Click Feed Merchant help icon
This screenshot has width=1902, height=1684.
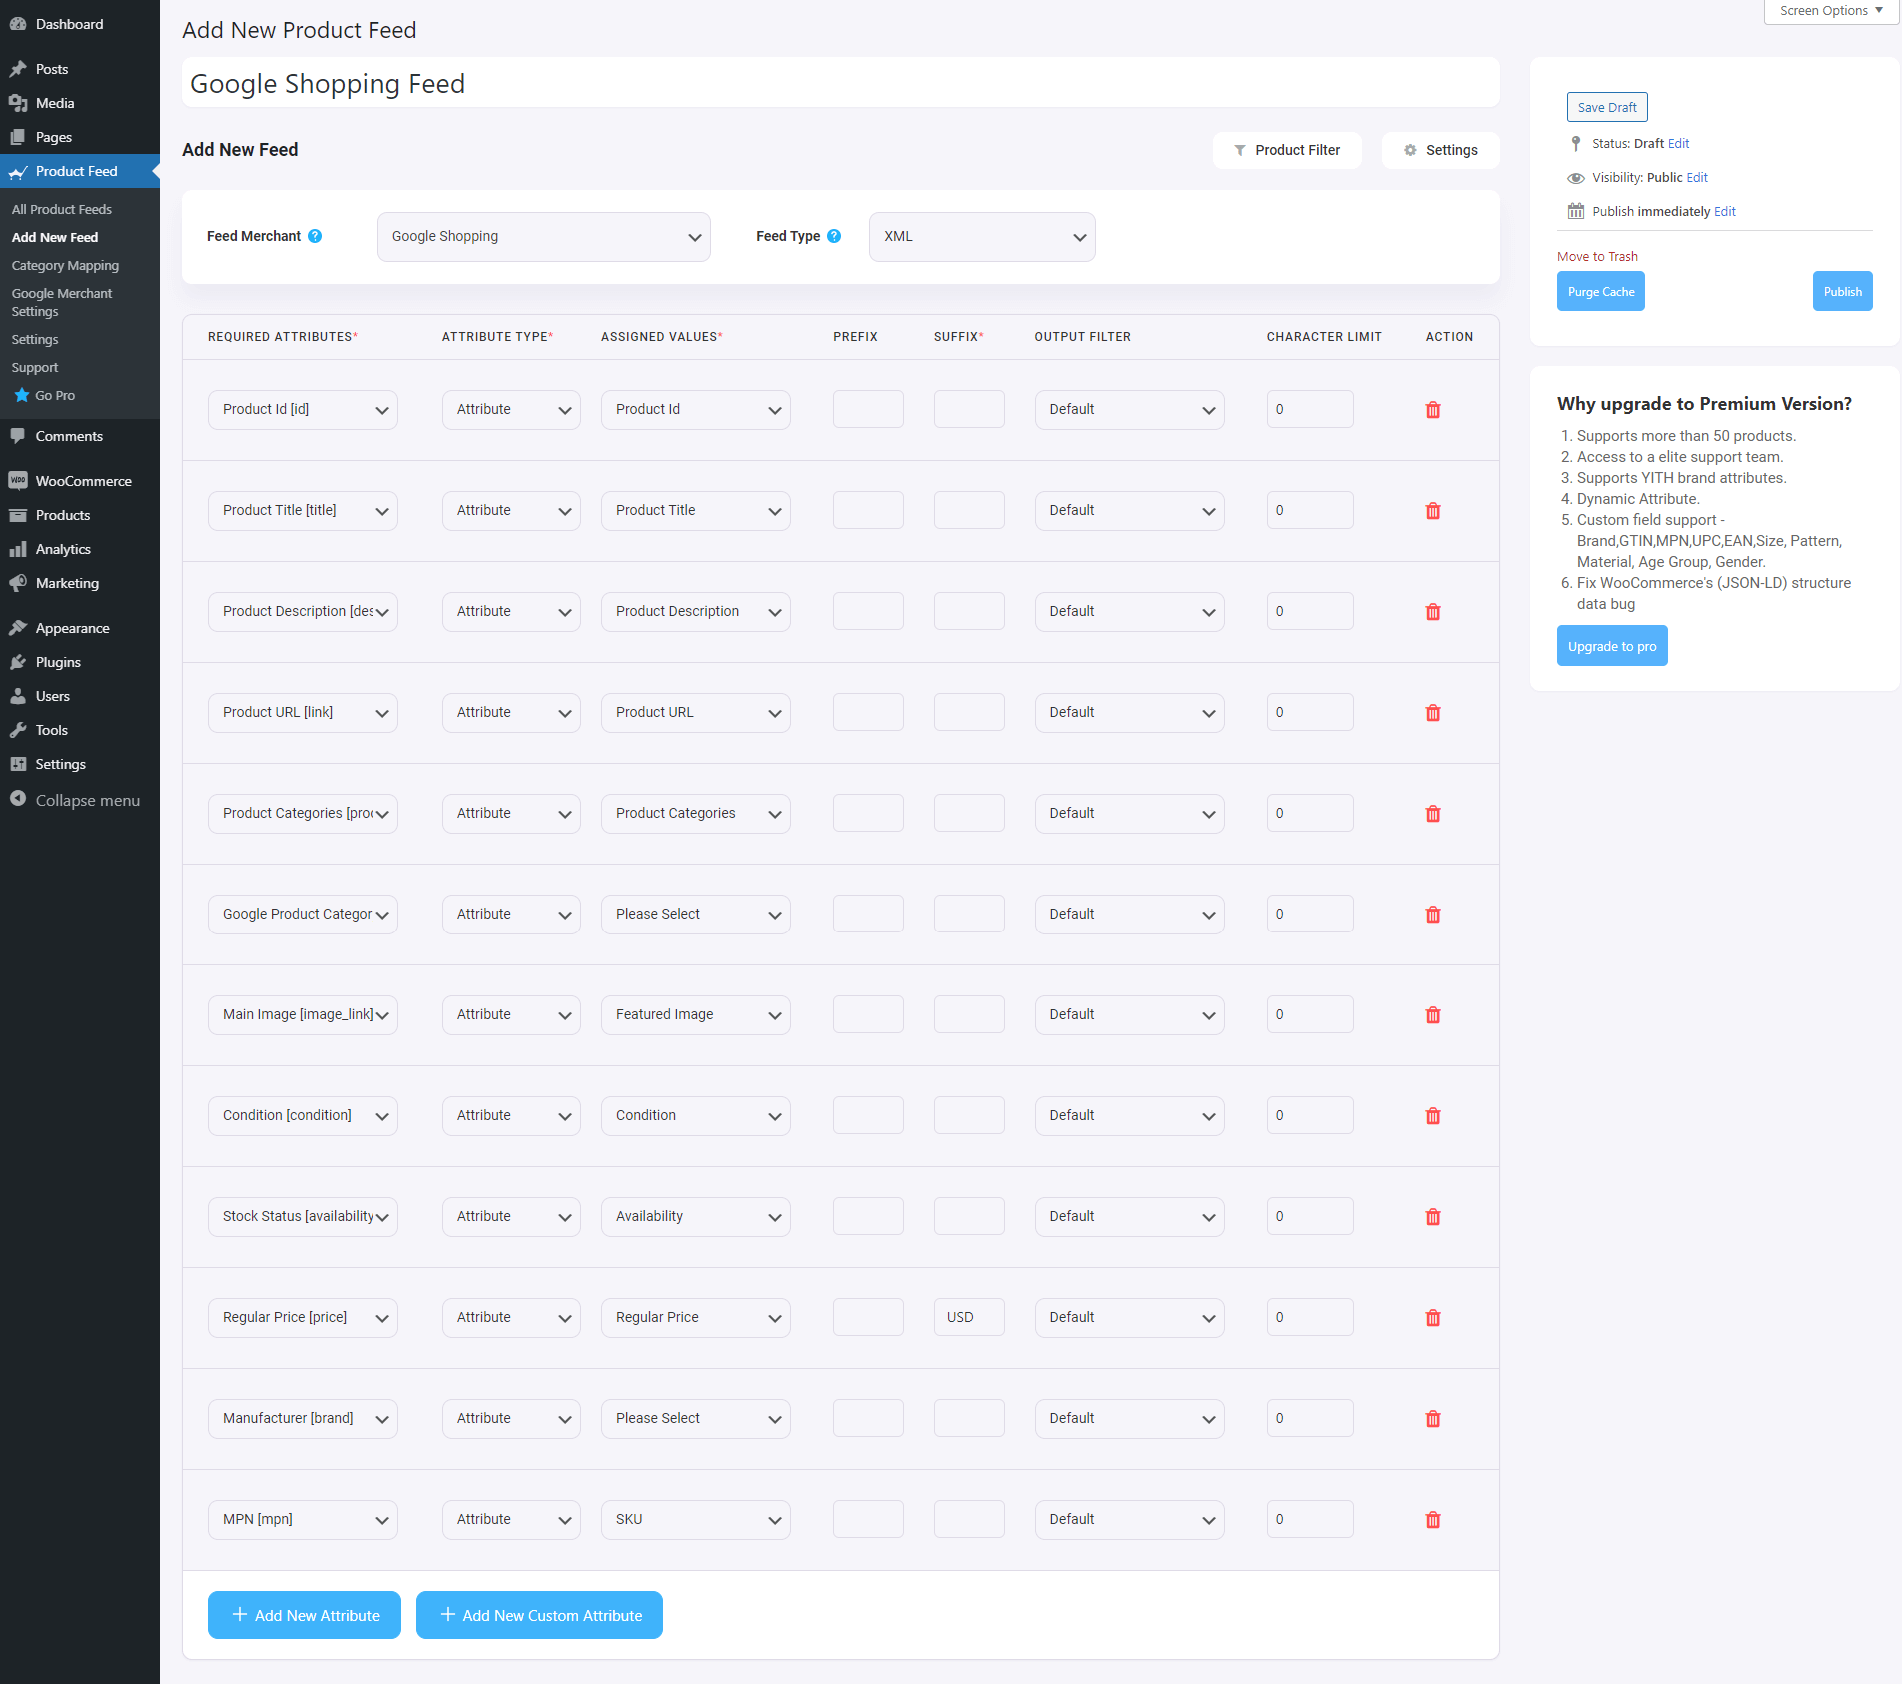tap(315, 236)
